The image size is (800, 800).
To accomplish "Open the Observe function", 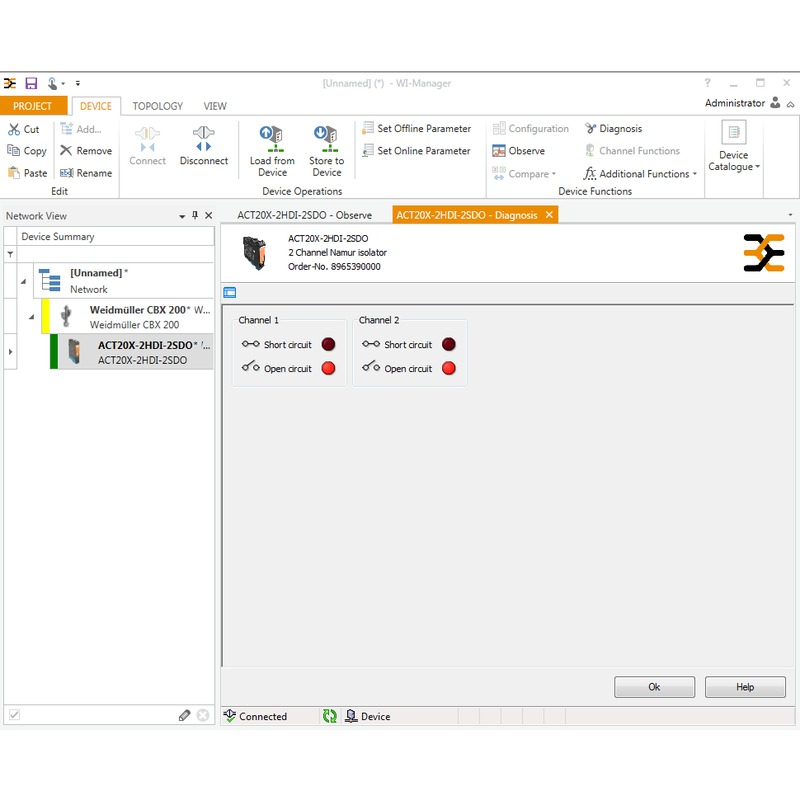I will pos(519,151).
